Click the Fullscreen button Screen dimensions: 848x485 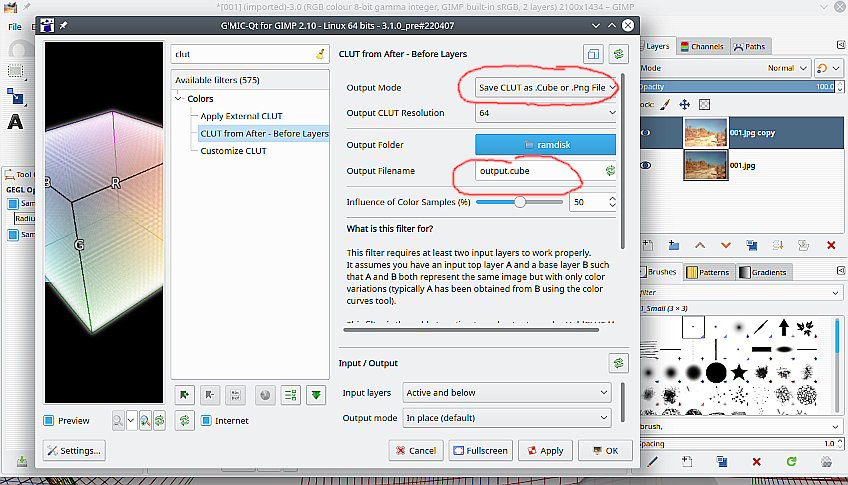click(x=481, y=450)
